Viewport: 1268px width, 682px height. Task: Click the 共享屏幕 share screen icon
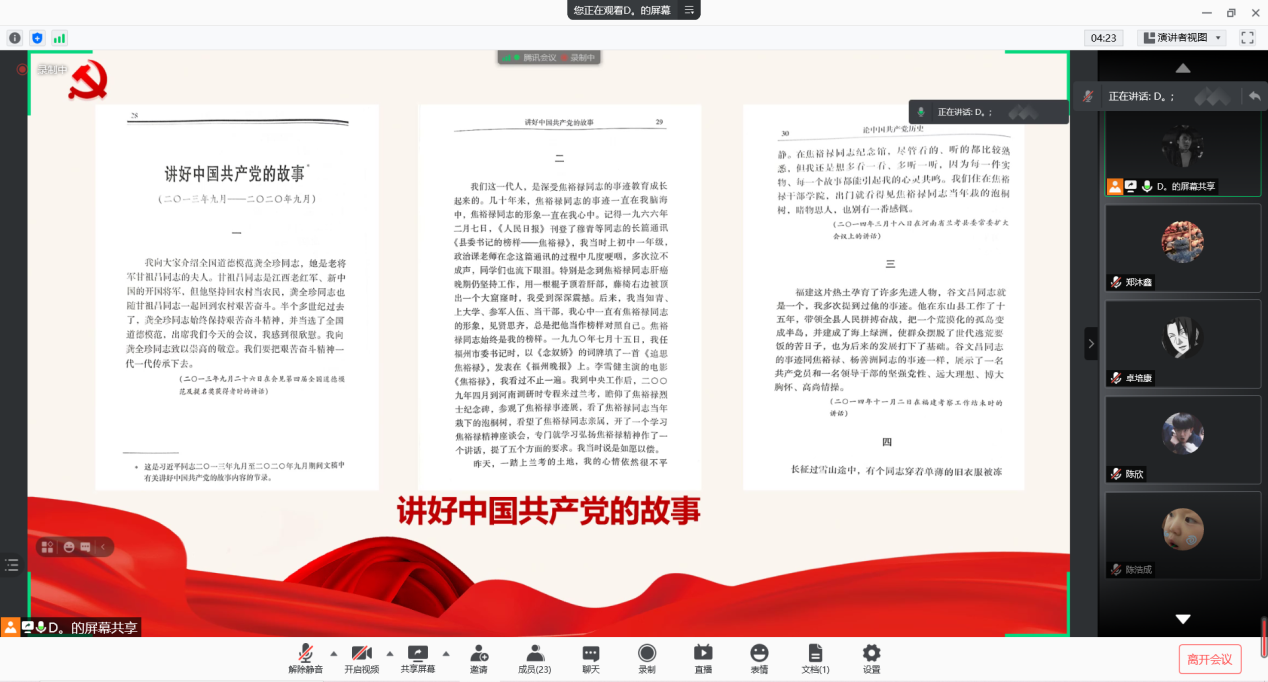[417, 658]
